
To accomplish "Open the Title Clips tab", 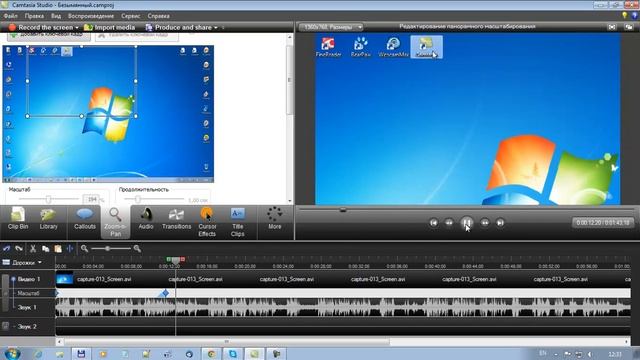I will [237, 222].
